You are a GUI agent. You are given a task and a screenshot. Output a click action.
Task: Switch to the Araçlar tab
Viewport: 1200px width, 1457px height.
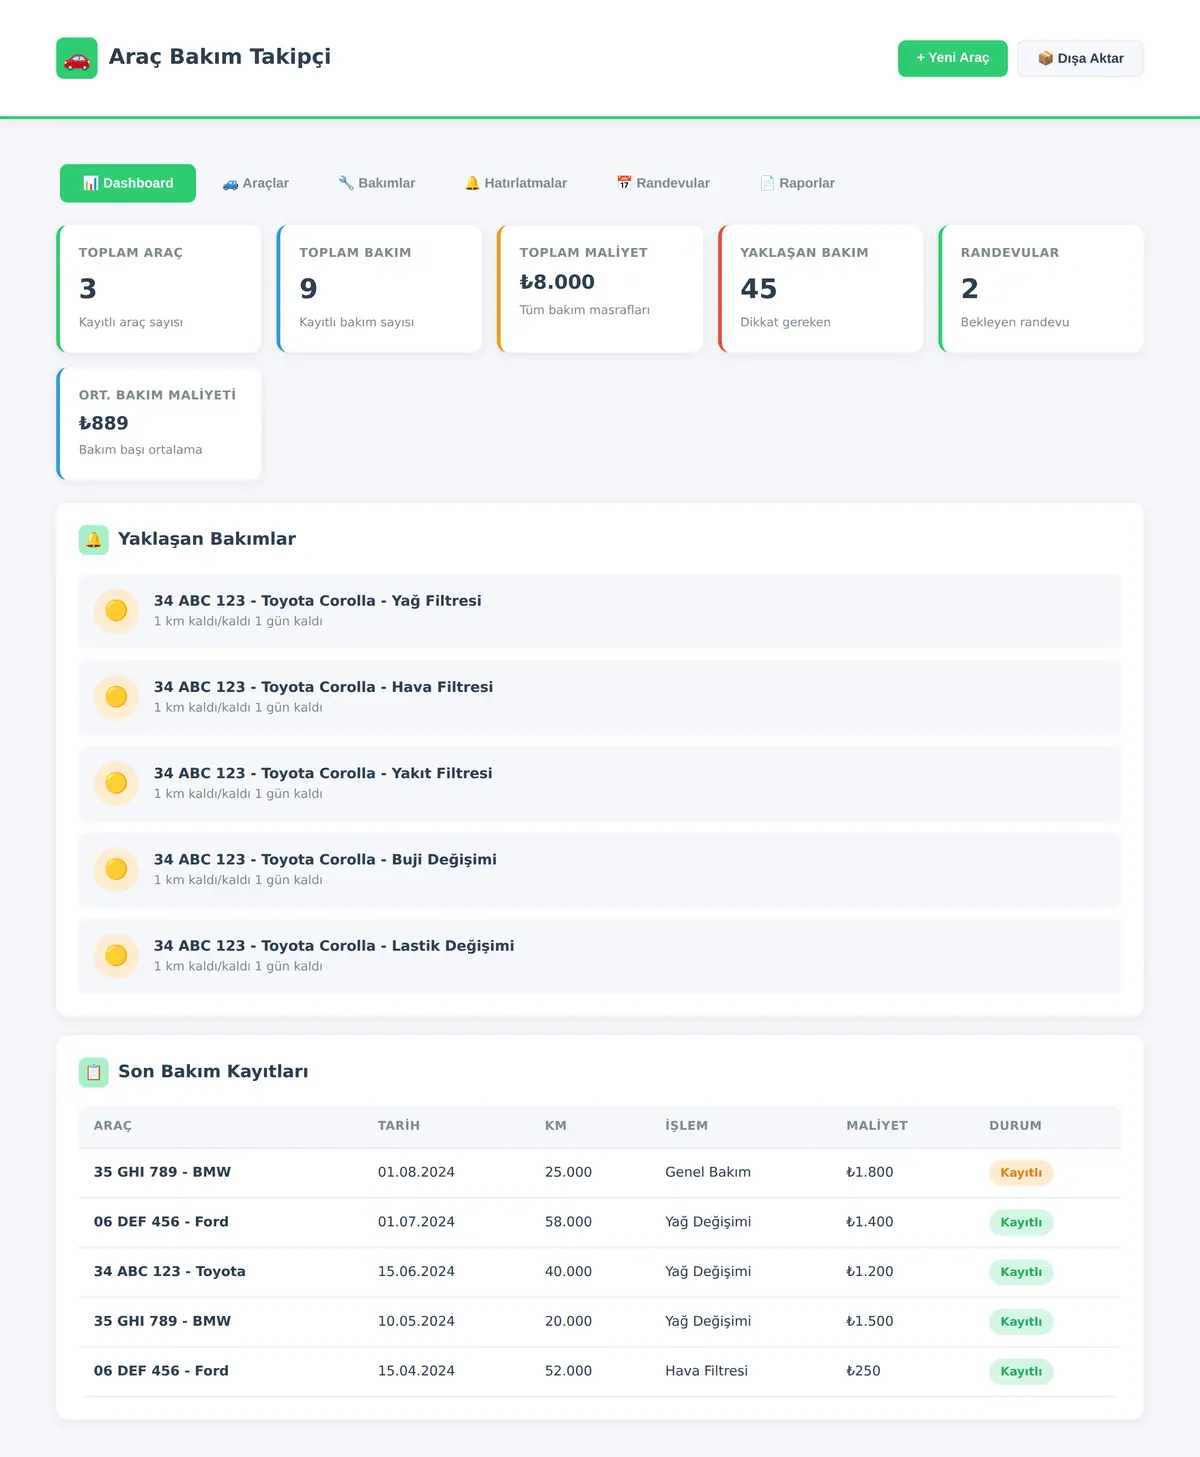click(x=255, y=183)
